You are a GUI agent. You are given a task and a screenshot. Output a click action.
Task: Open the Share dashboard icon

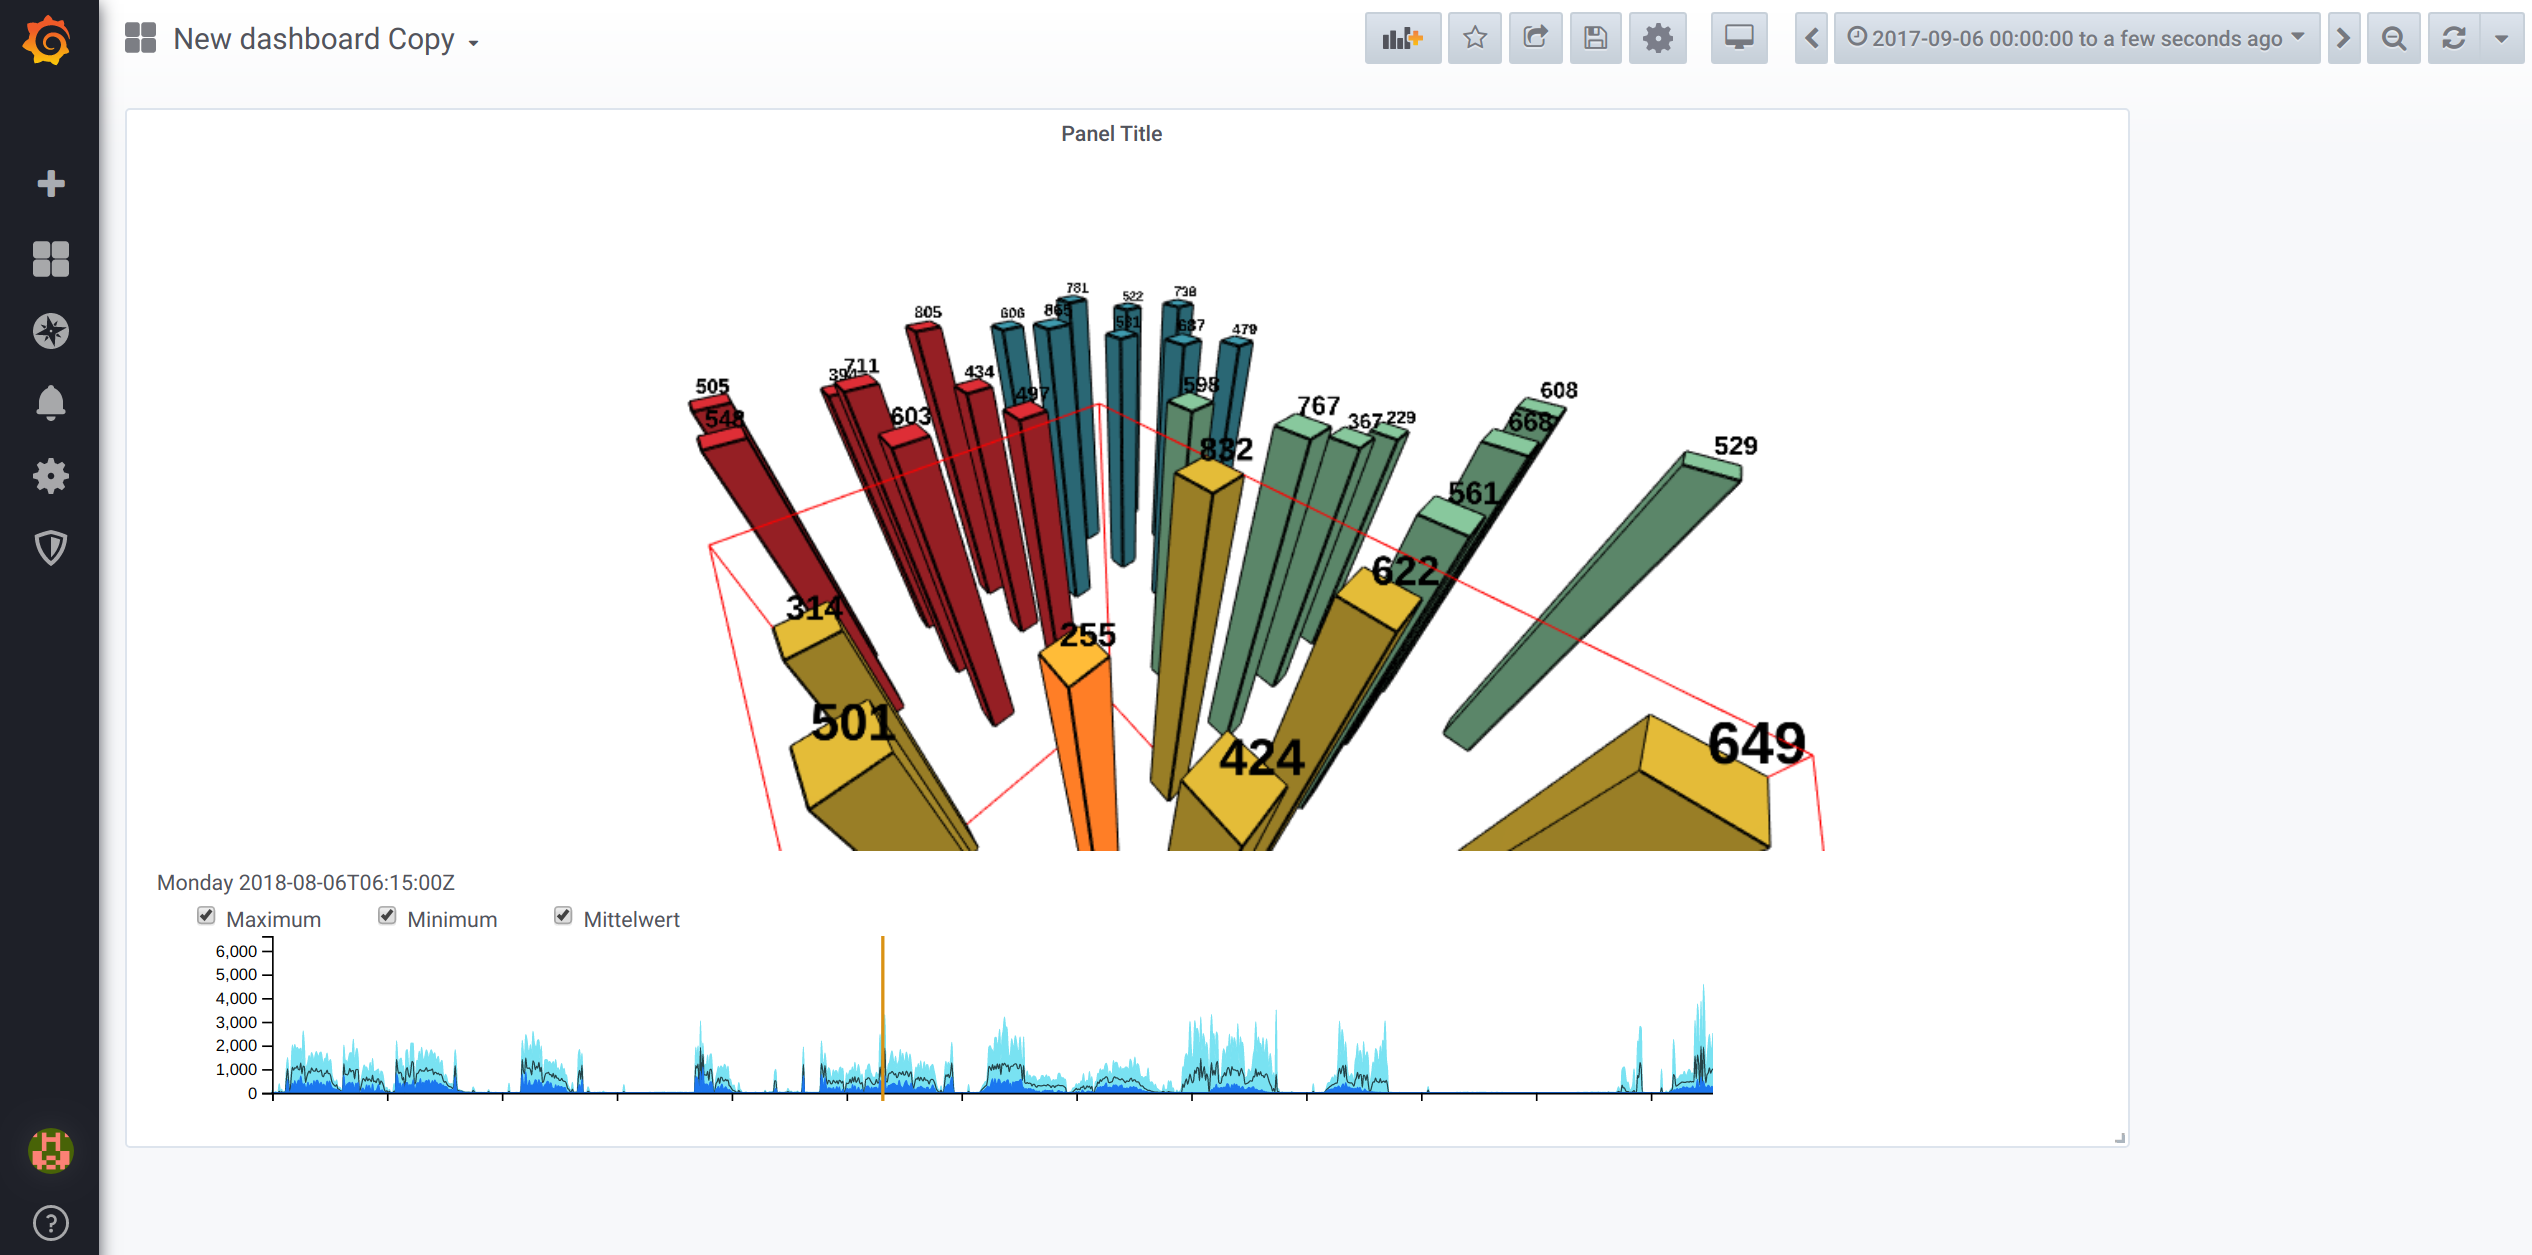(1535, 39)
